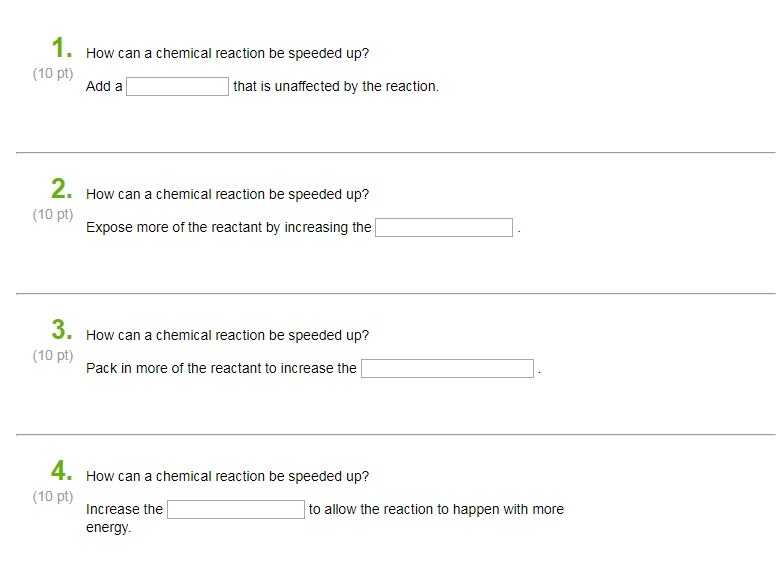Click the green question number 3
This screenshot has width=776, height=583.
point(61,330)
